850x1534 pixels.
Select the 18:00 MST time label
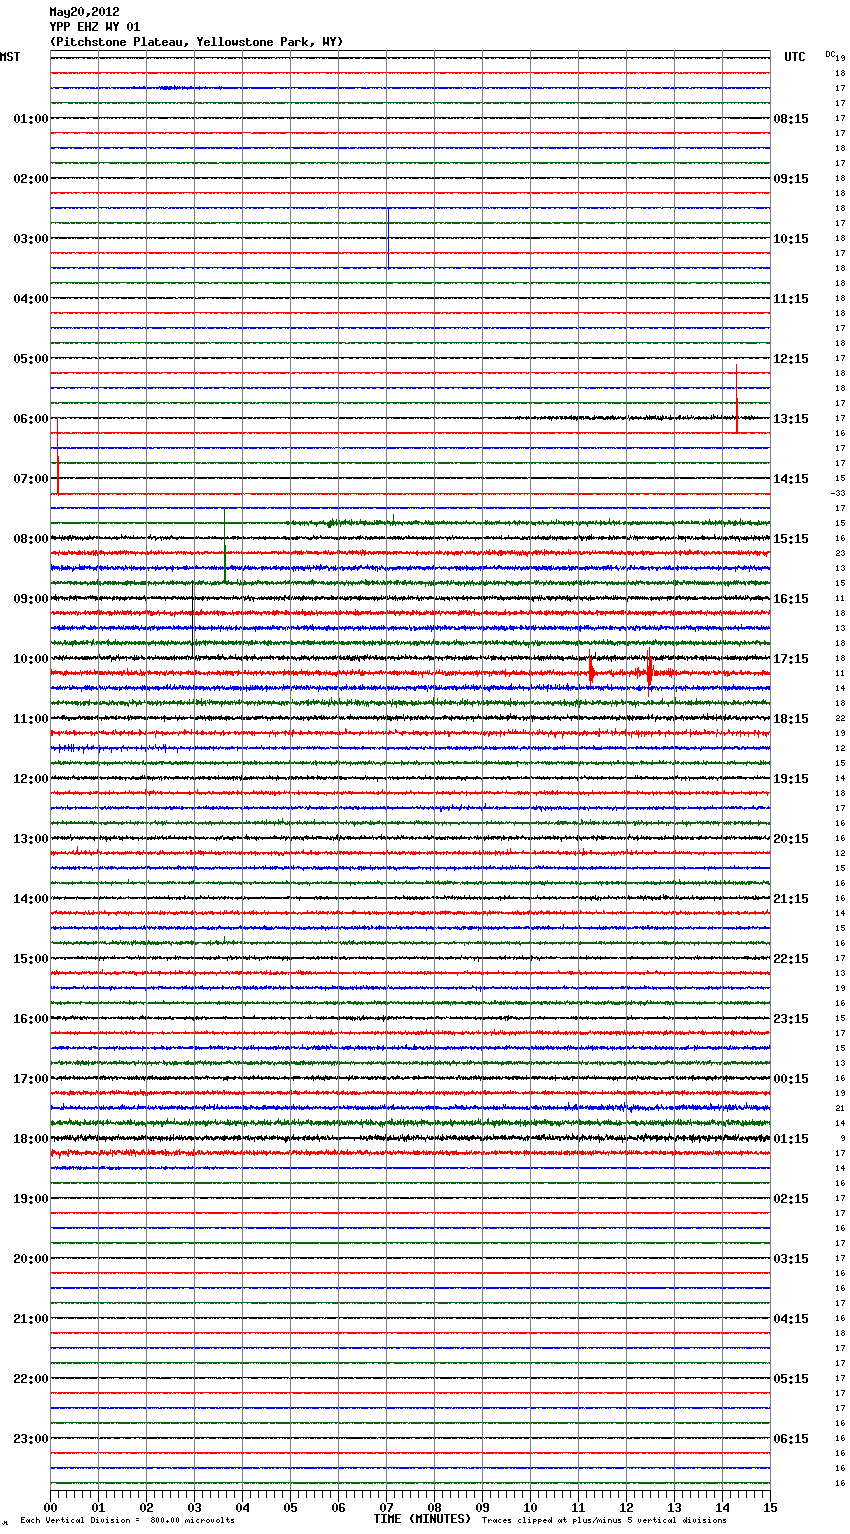coord(31,1139)
